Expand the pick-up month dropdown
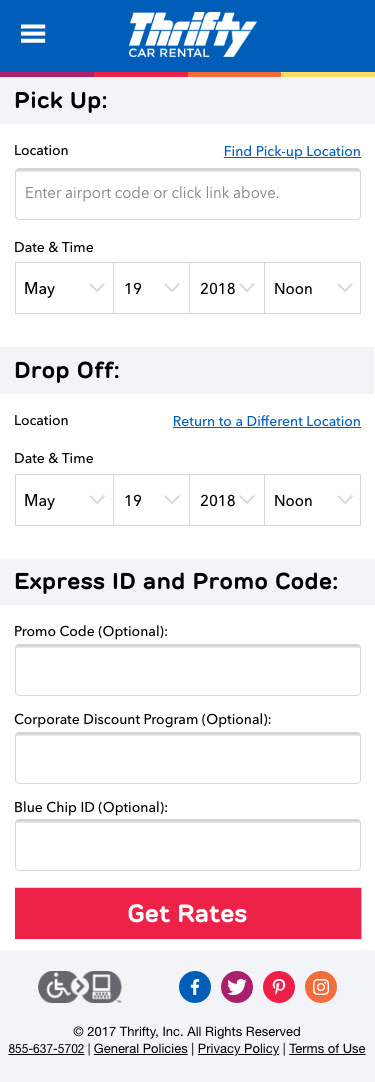 [64, 288]
